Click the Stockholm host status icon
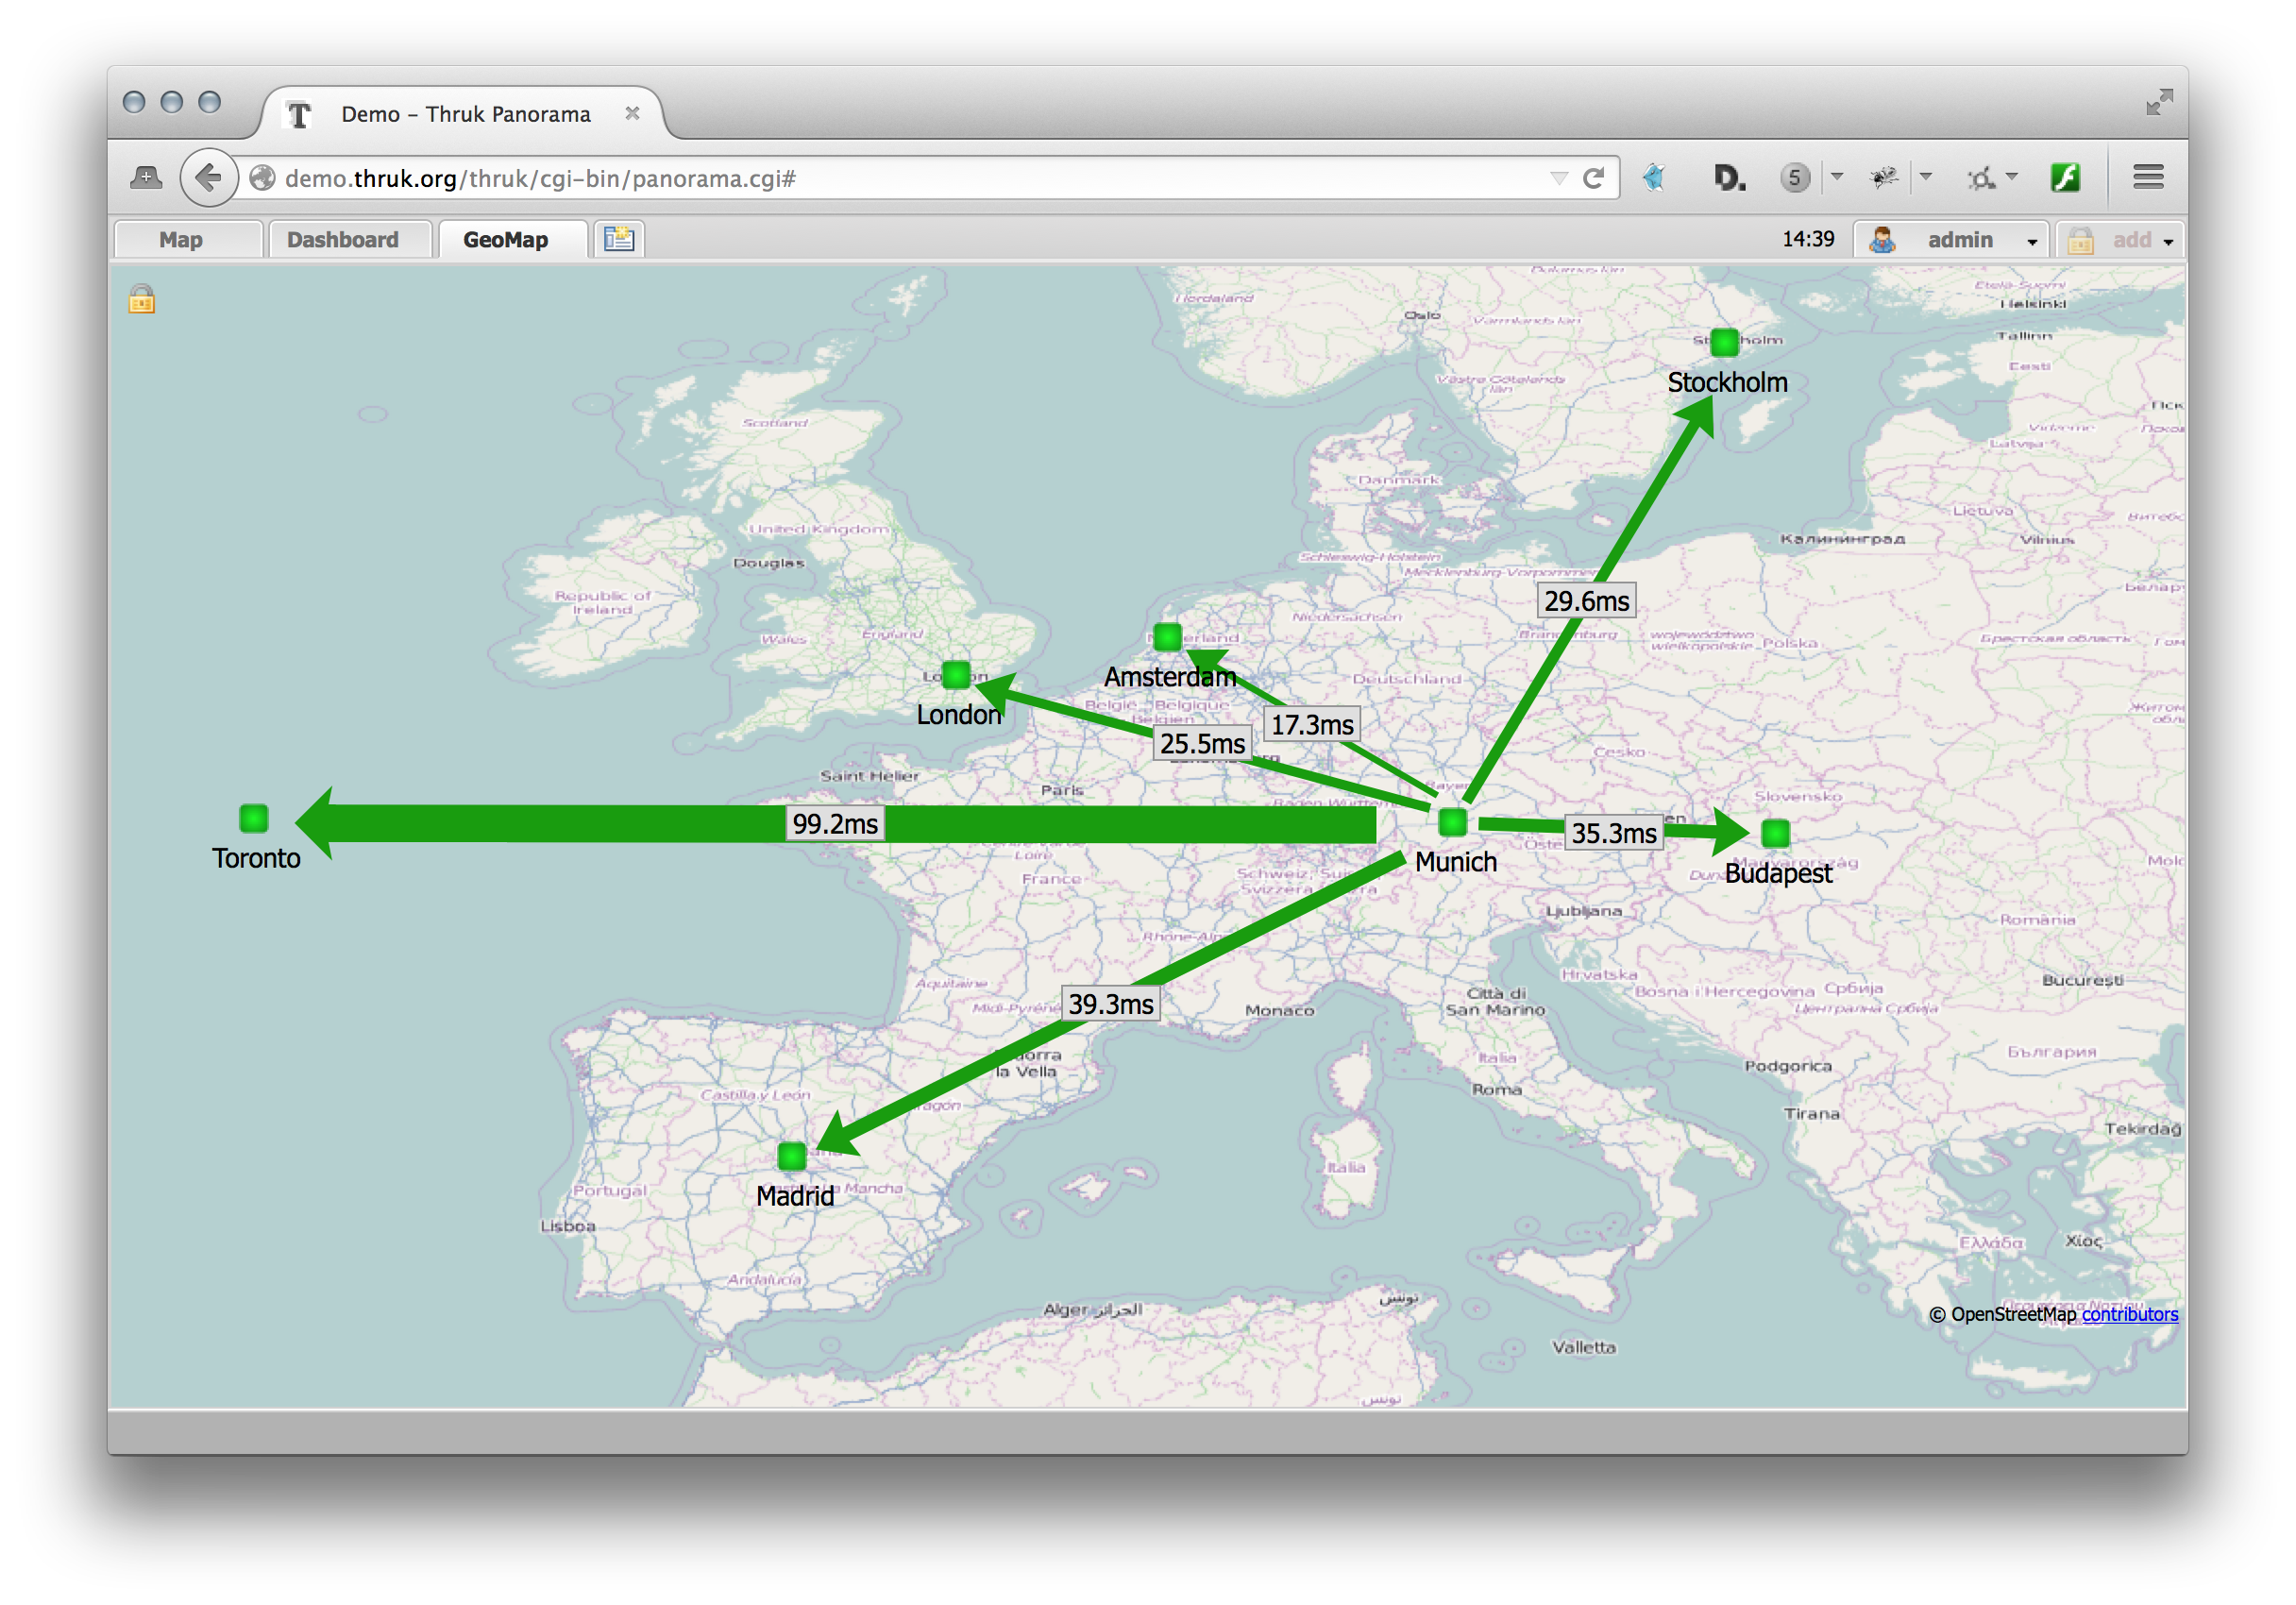The width and height of the screenshot is (2296, 1605). 1724,343
